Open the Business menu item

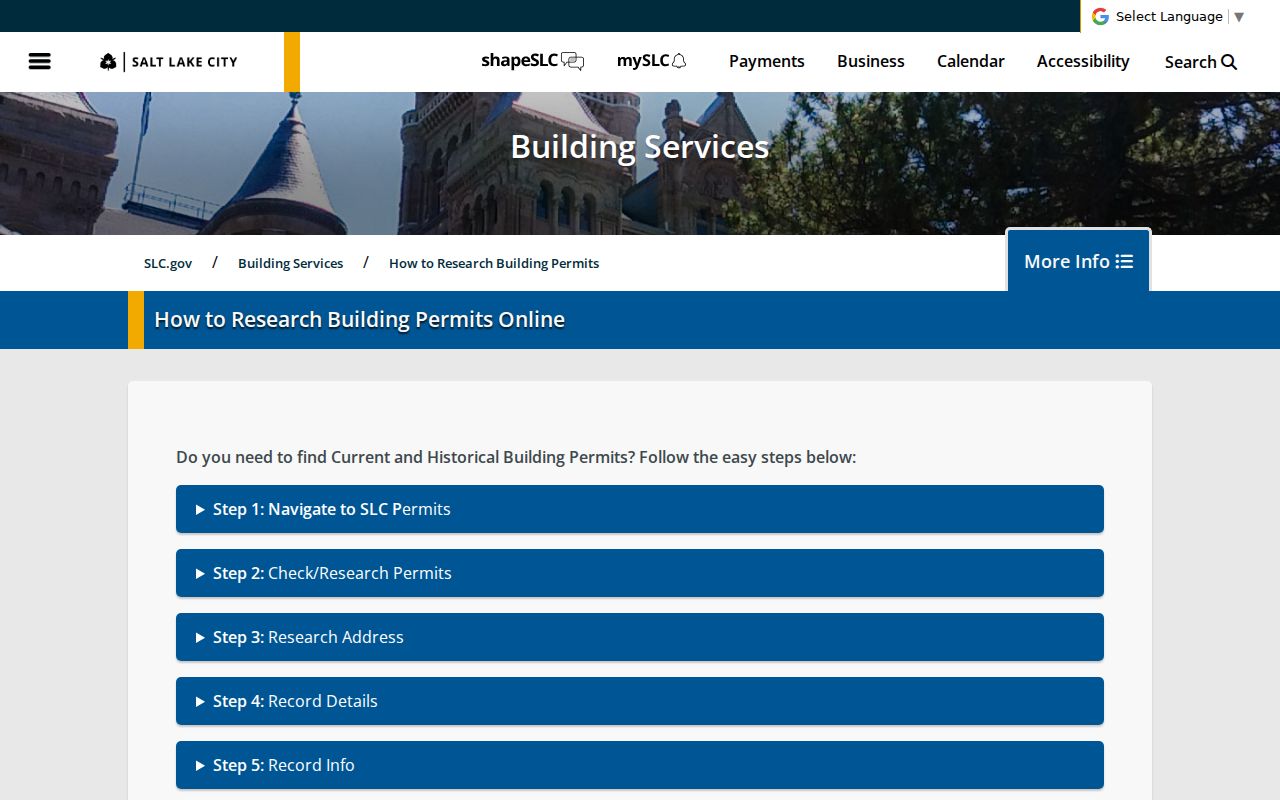point(870,61)
